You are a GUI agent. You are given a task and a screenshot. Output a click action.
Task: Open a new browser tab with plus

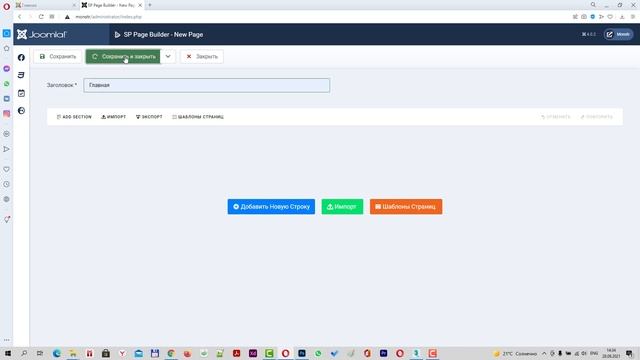click(x=150, y=5)
